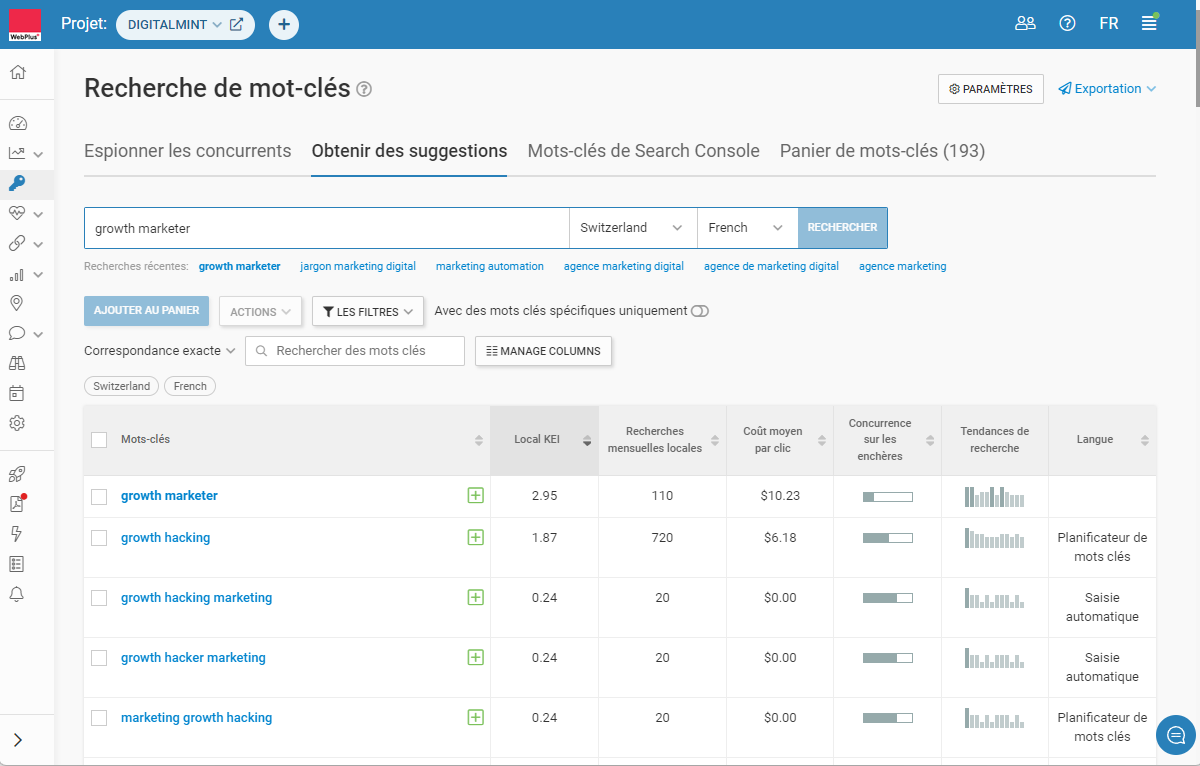Switch to 'Espionner les concurrents' tab
Viewport: 1200px width, 766px height.
click(x=188, y=151)
